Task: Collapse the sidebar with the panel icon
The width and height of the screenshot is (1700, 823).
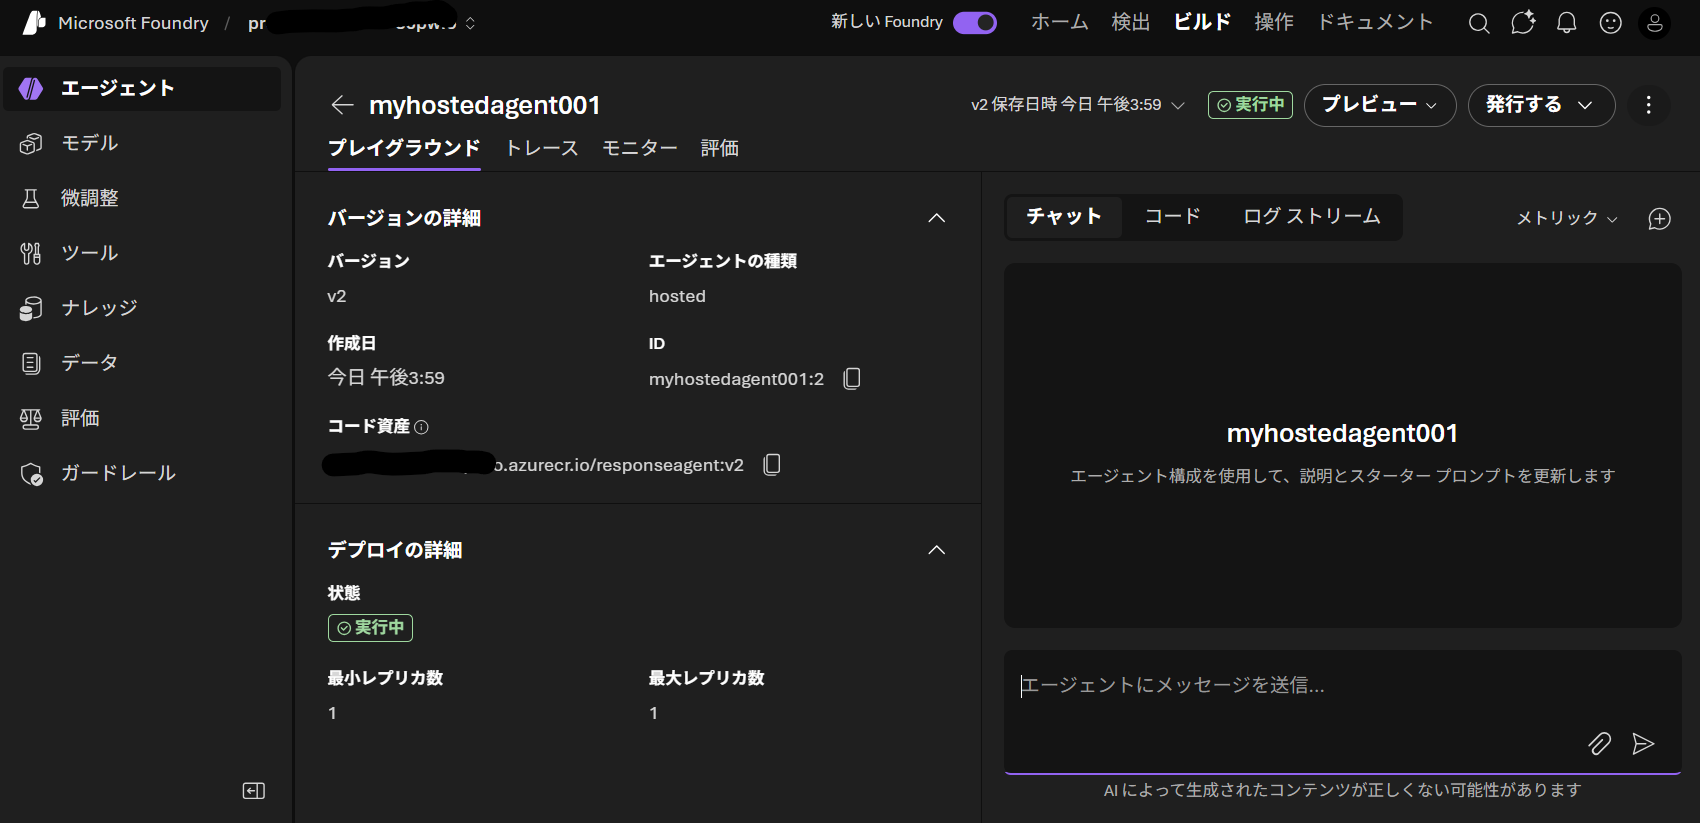Action: [x=254, y=791]
